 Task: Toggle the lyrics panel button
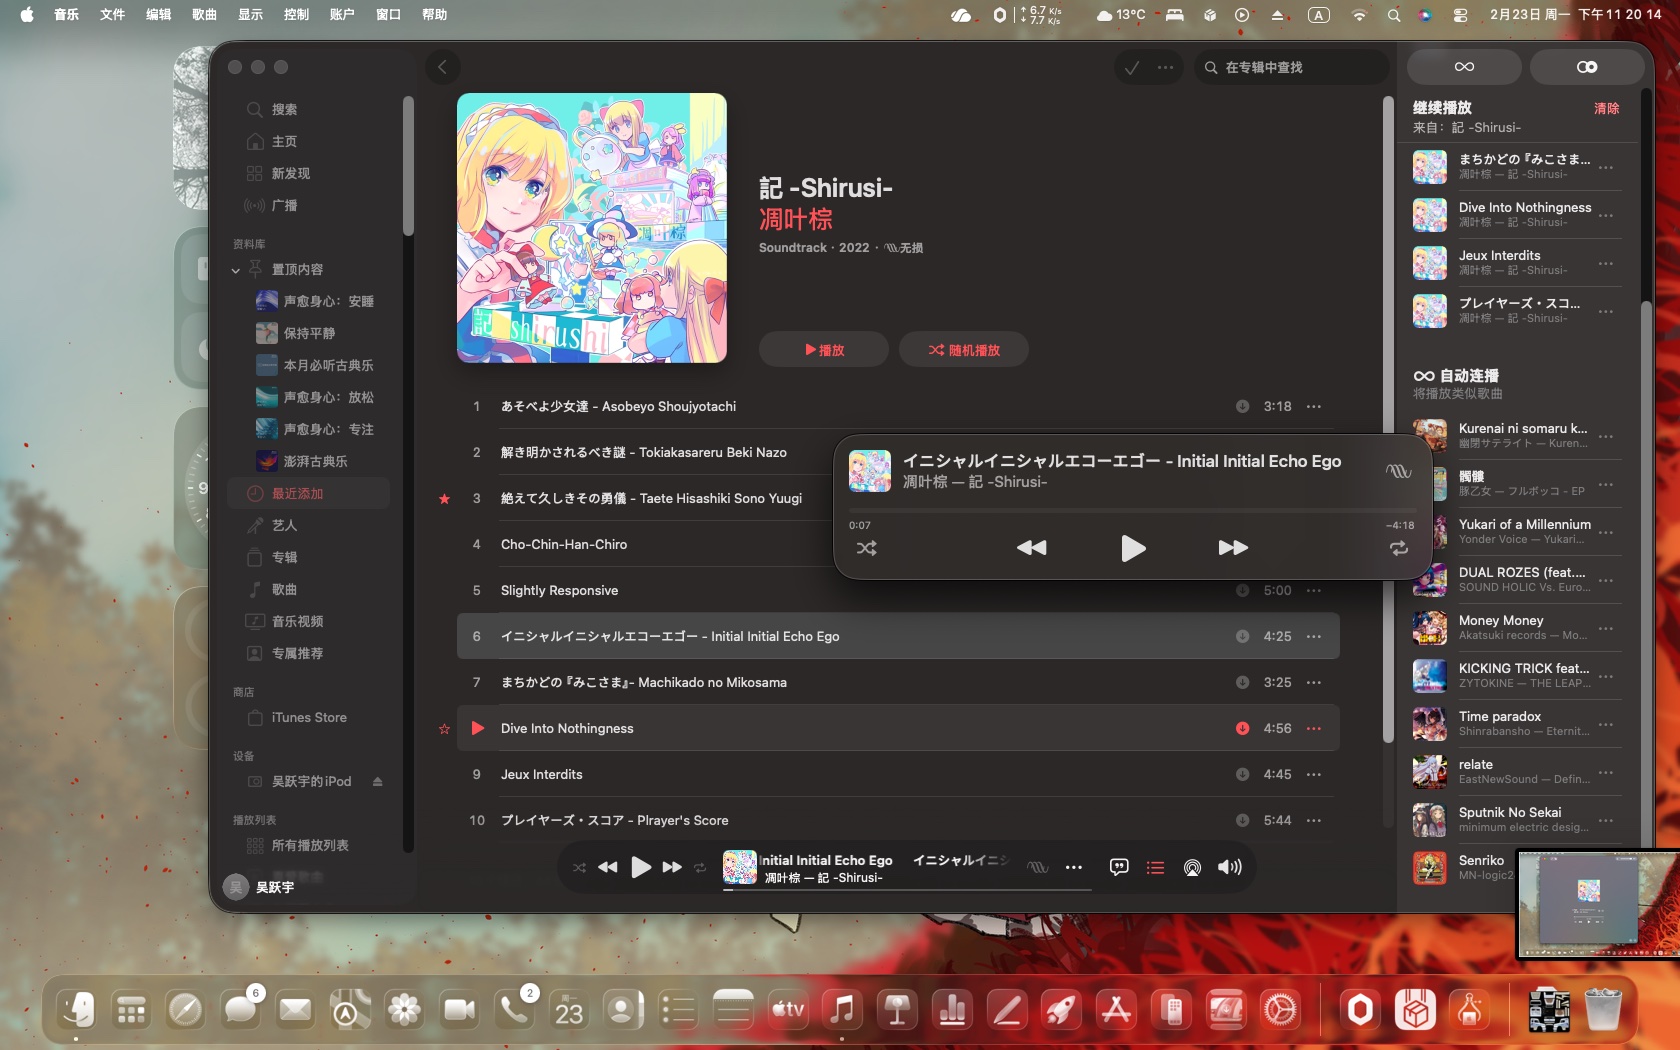[1119, 867]
